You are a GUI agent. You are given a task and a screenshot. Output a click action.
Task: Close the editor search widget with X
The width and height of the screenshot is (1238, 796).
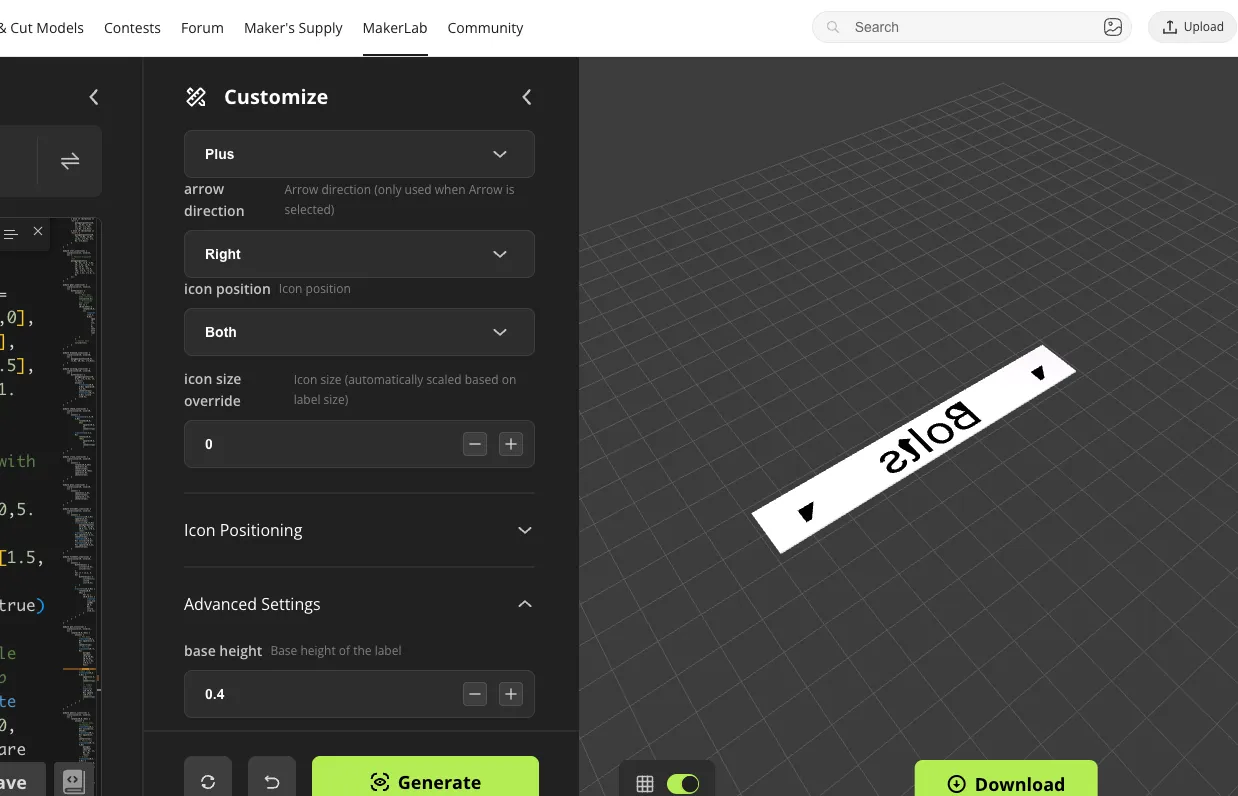[38, 231]
